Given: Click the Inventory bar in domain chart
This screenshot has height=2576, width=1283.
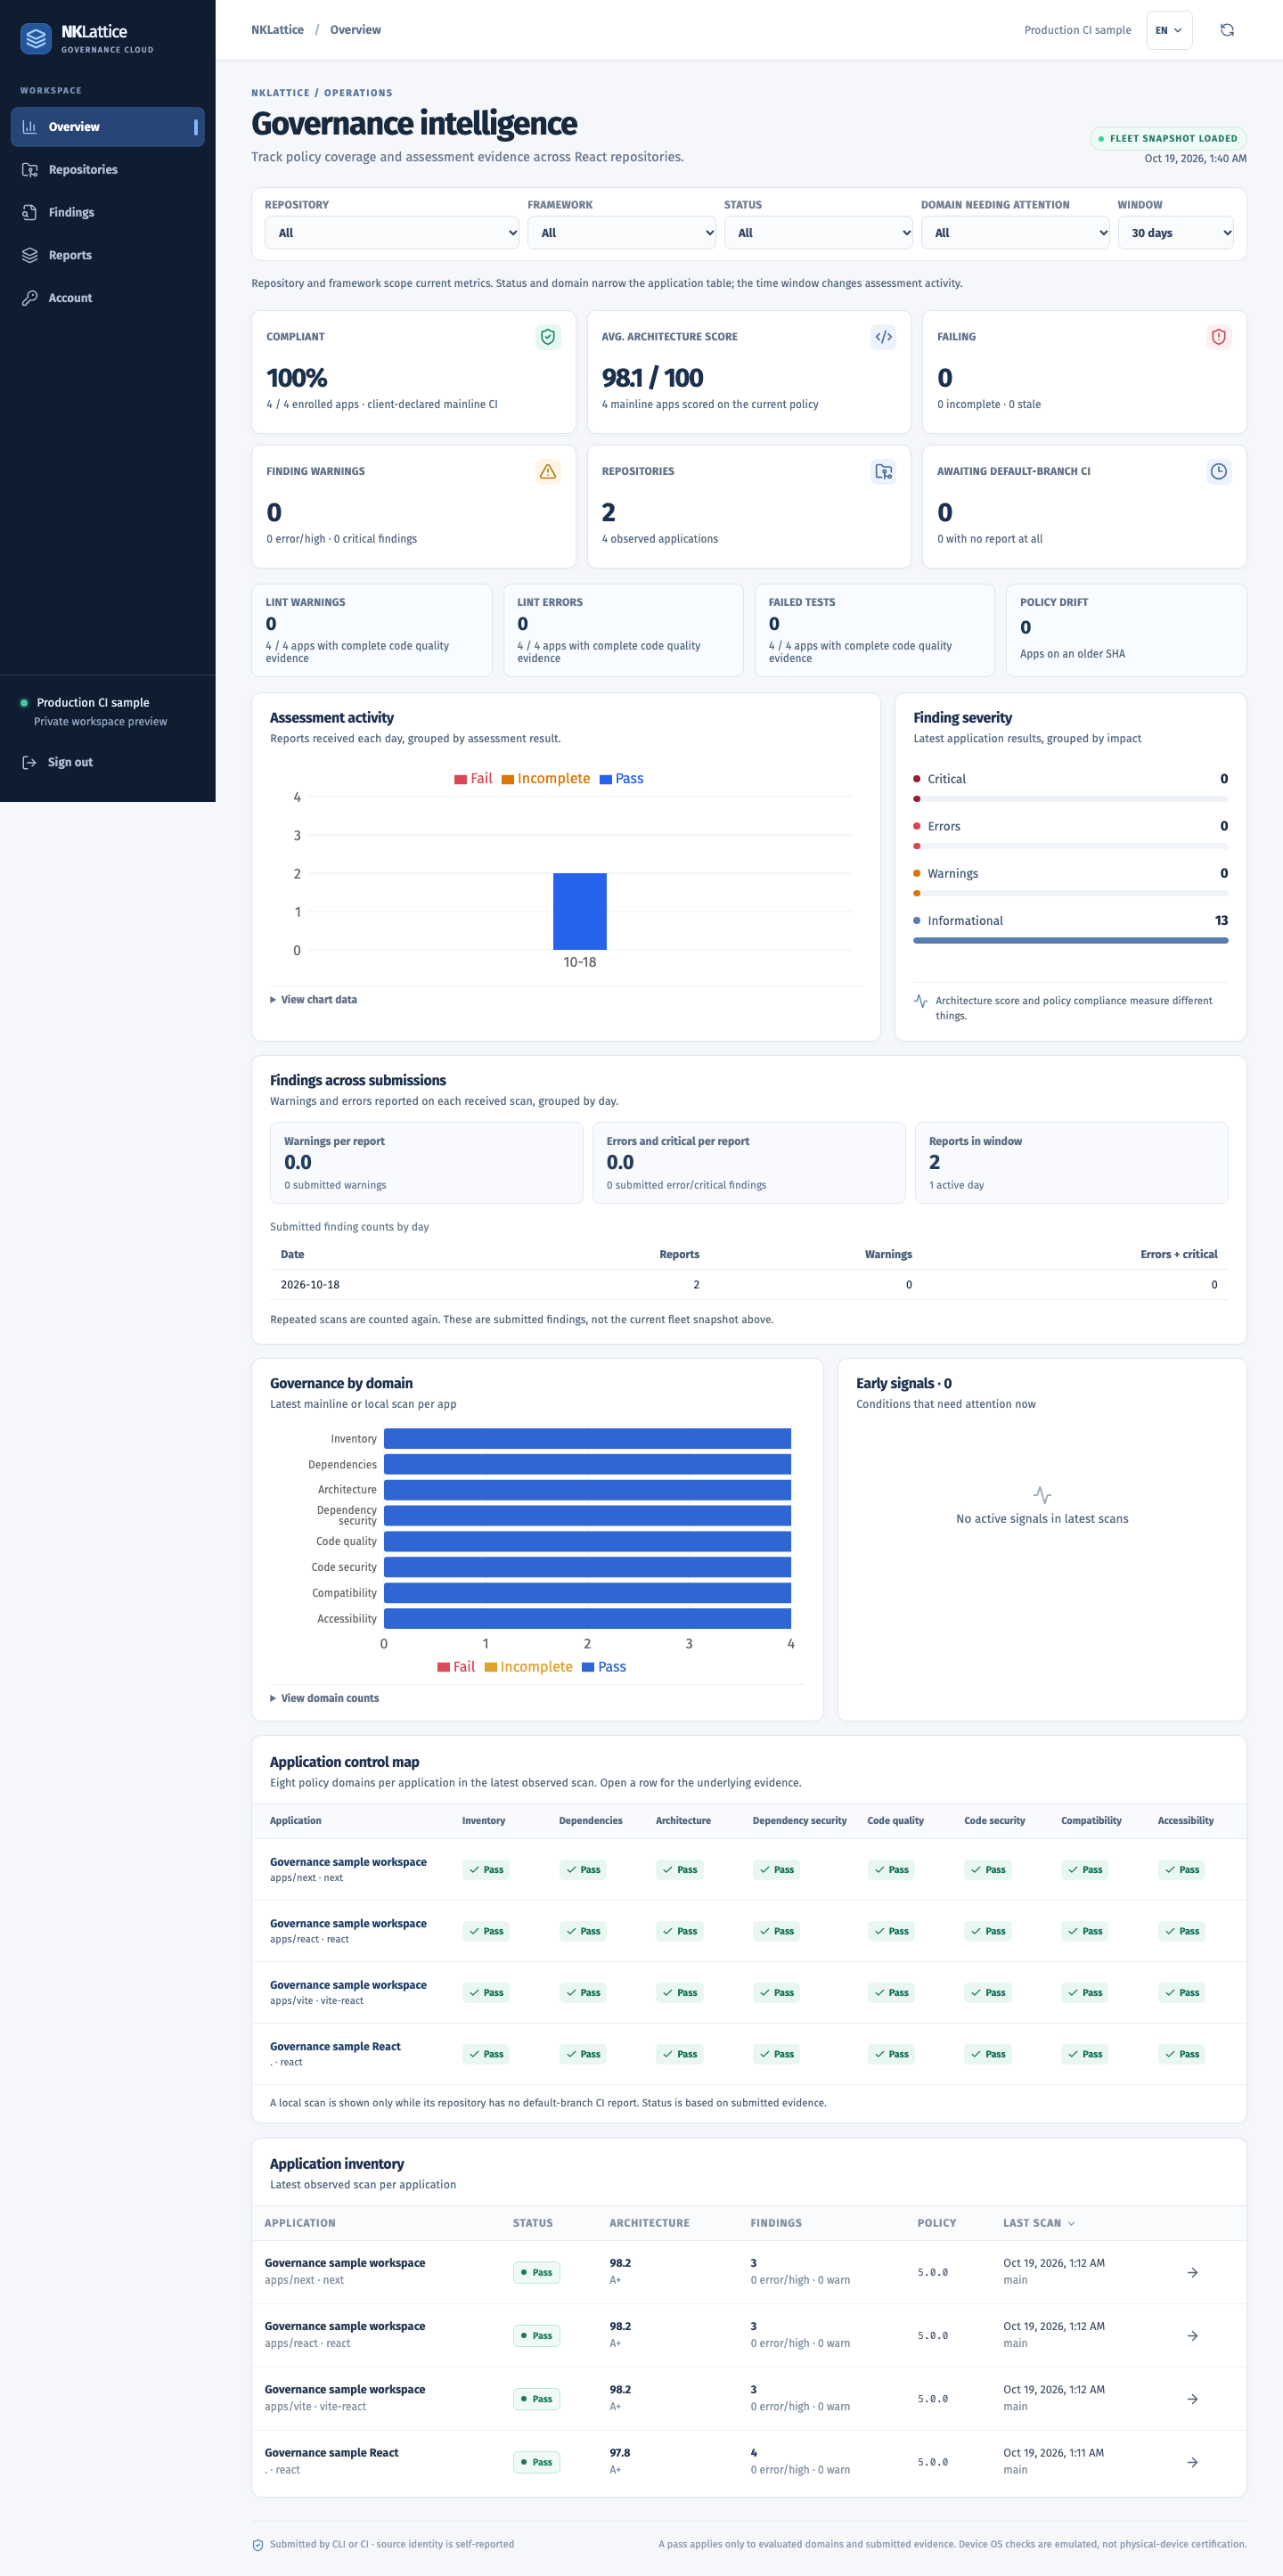Looking at the screenshot, I should pyautogui.click(x=587, y=1439).
